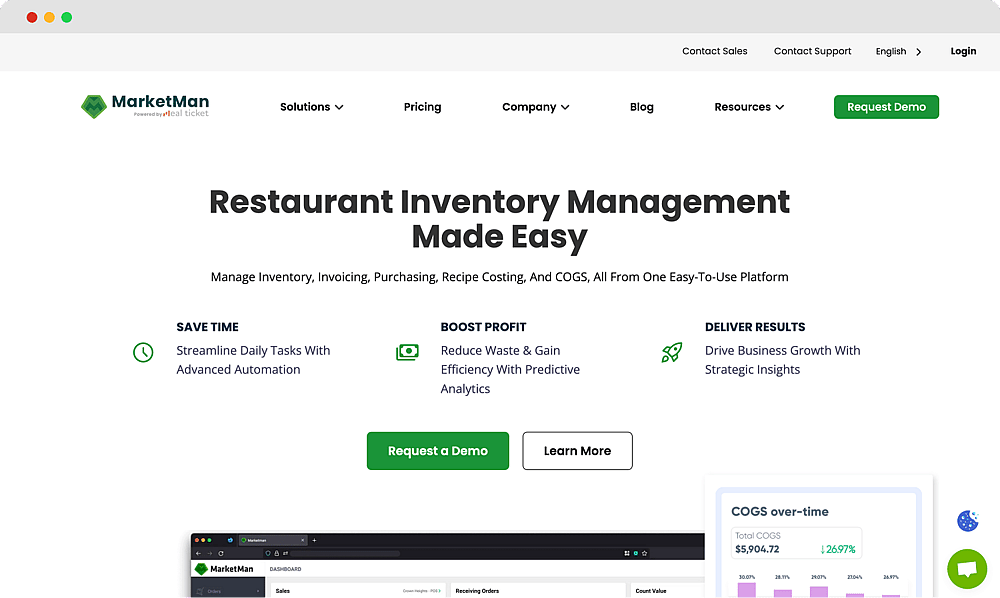Image resolution: width=1000 pixels, height=598 pixels.
Task: Click the 26.97% decrease indicator
Action: (x=837, y=549)
